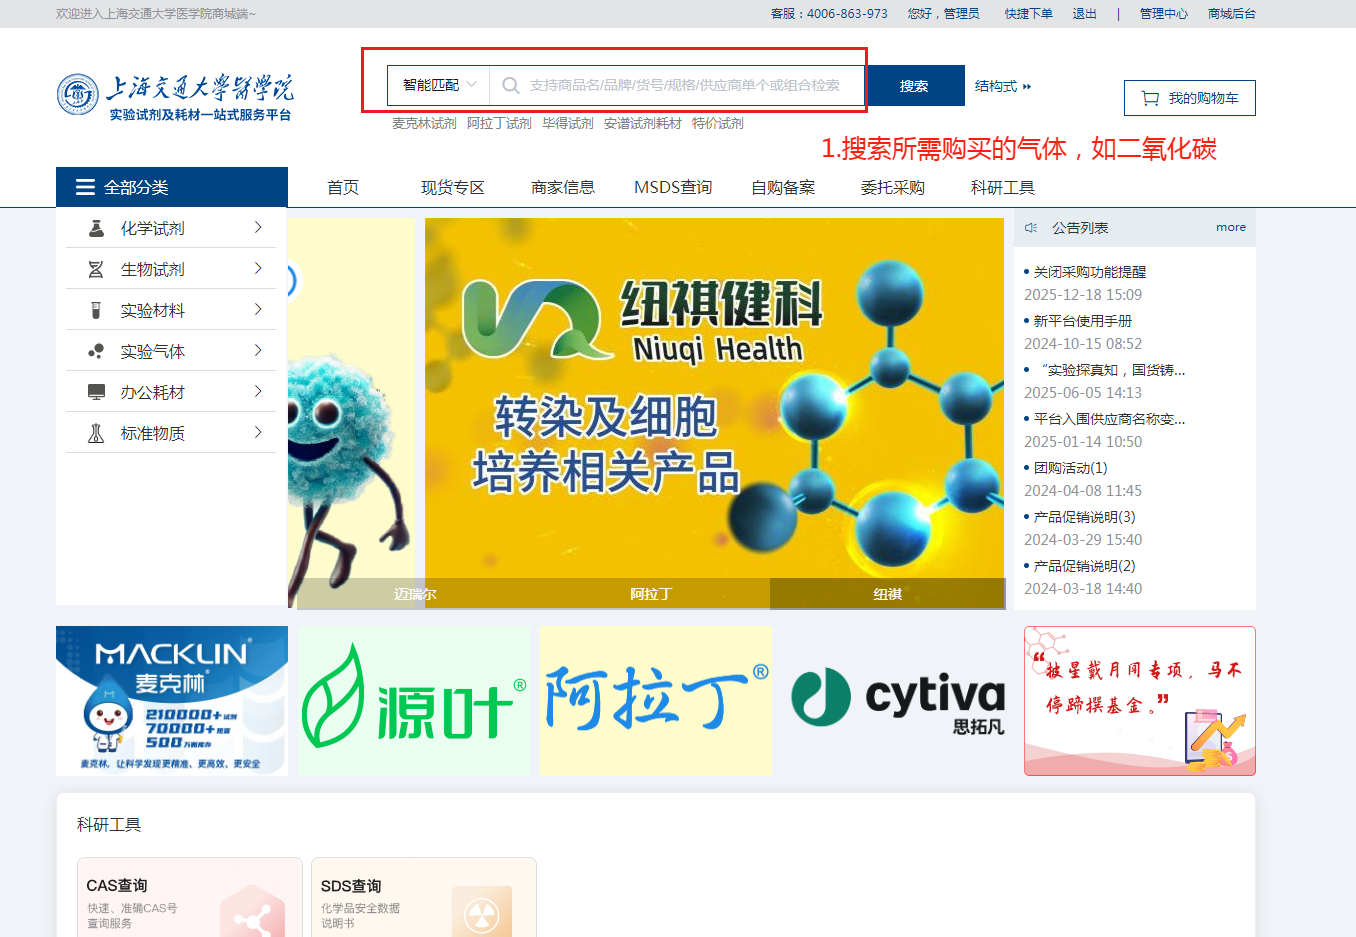
Task: Open the 结构式 structure search link
Action: pos(1002,86)
